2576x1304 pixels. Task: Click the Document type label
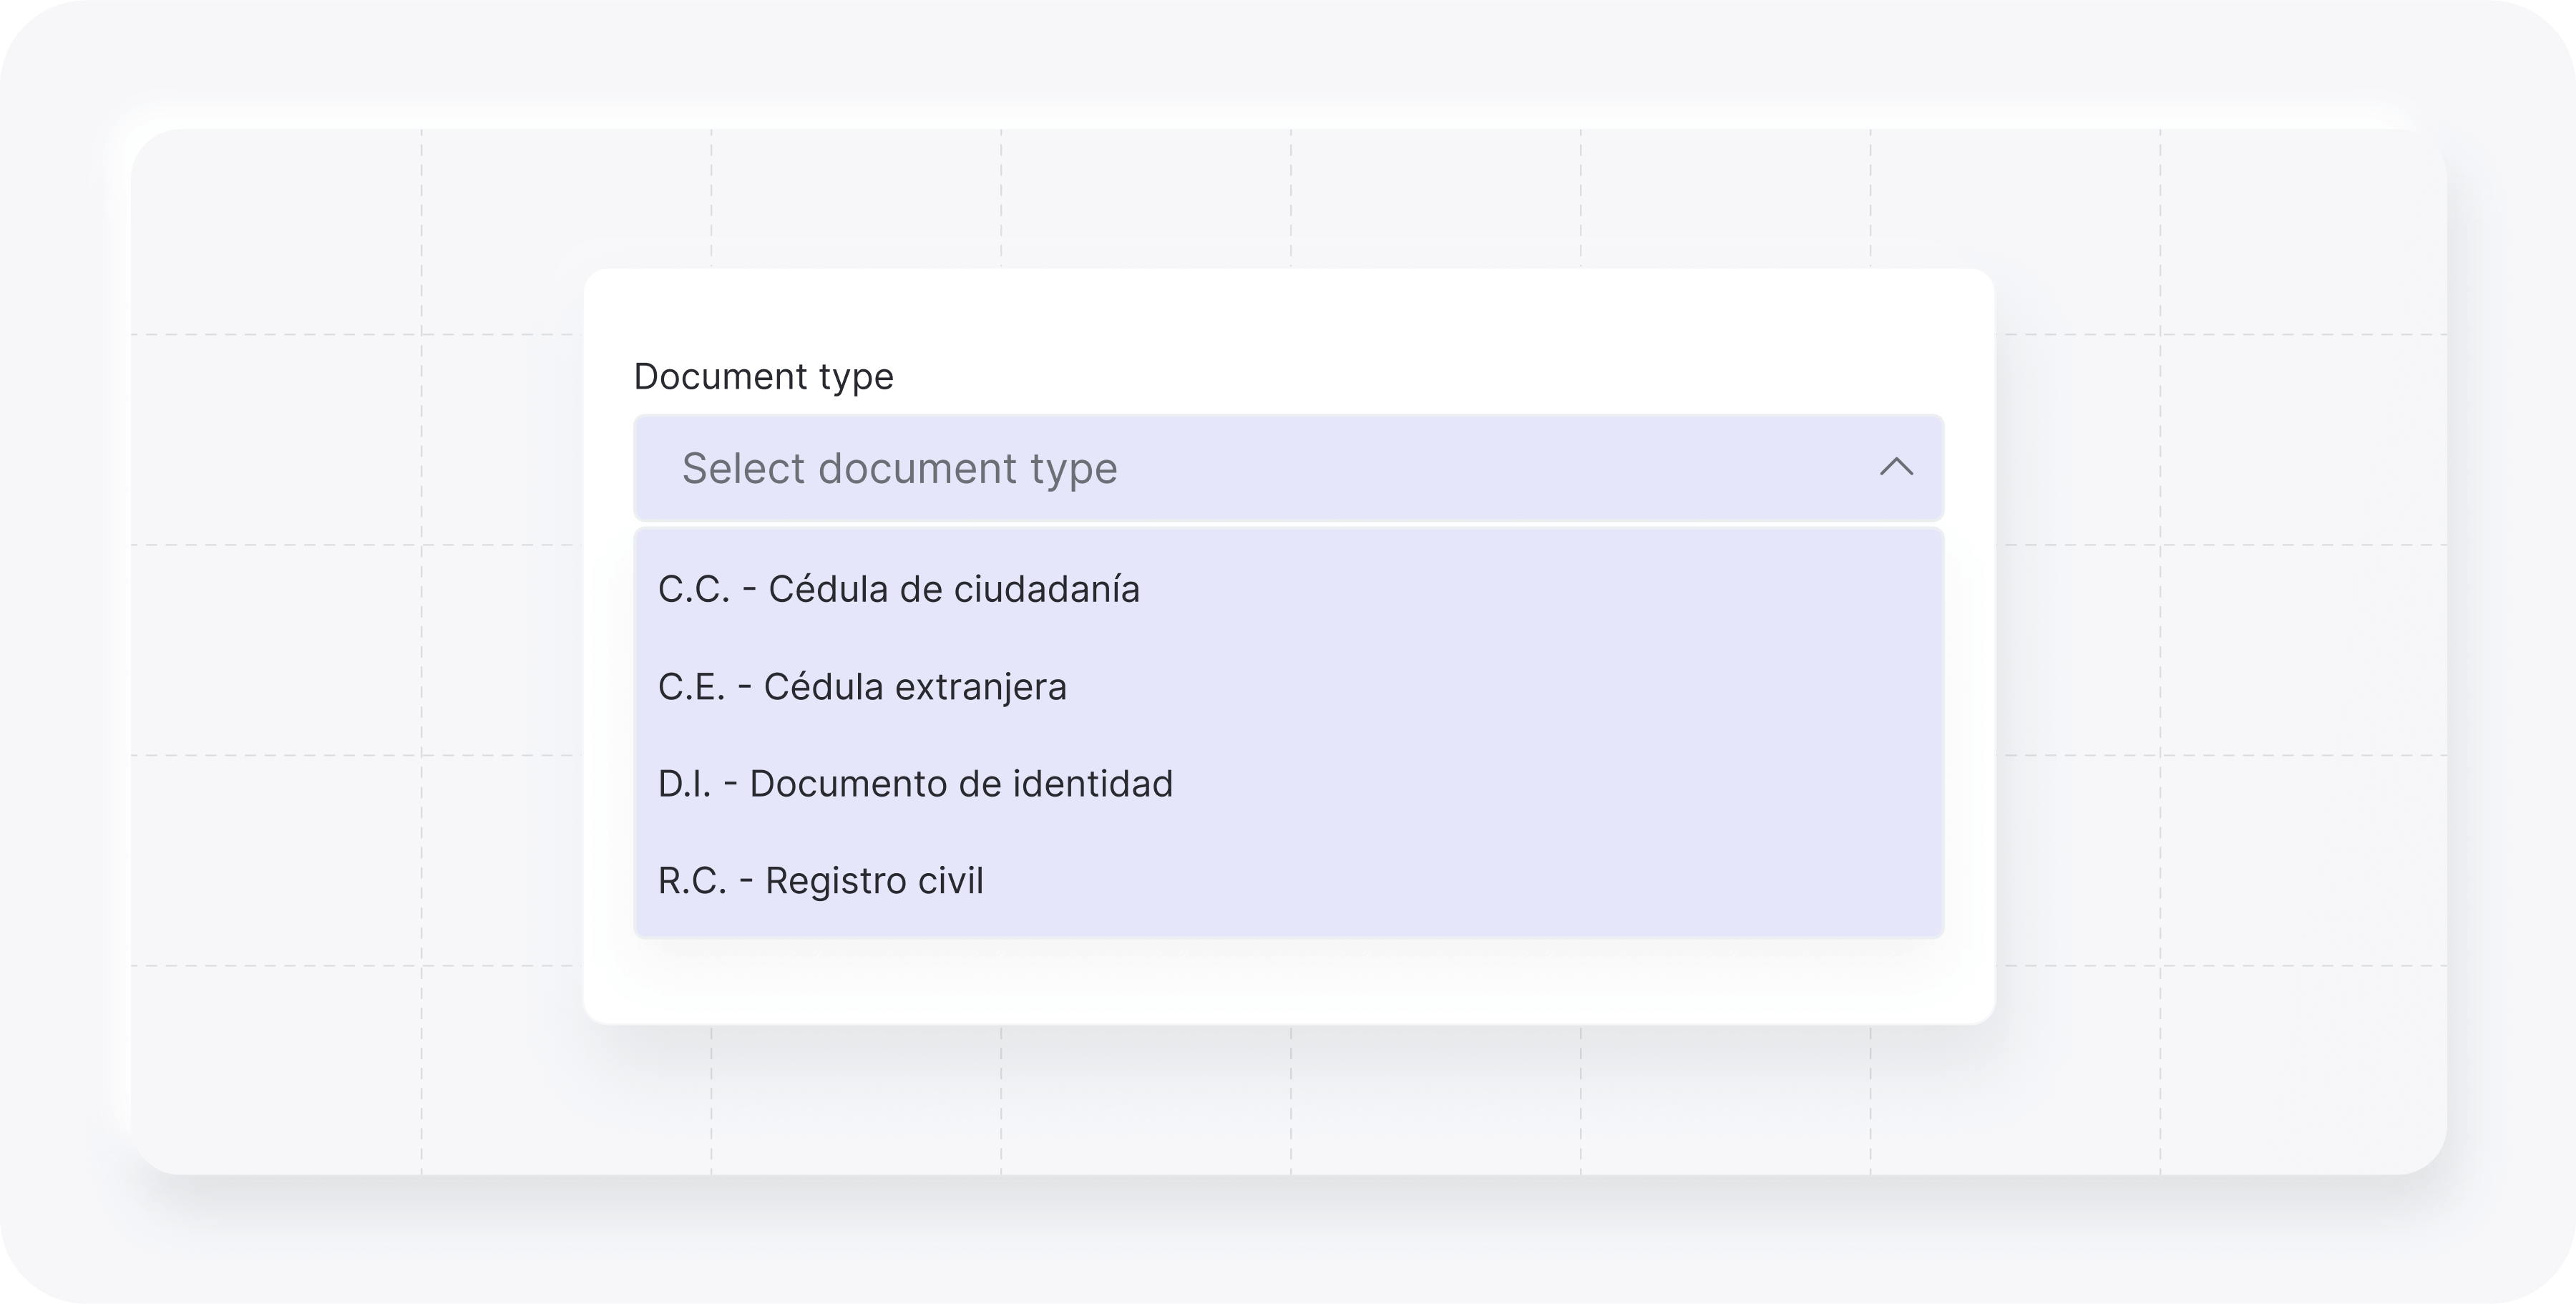pyautogui.click(x=763, y=377)
